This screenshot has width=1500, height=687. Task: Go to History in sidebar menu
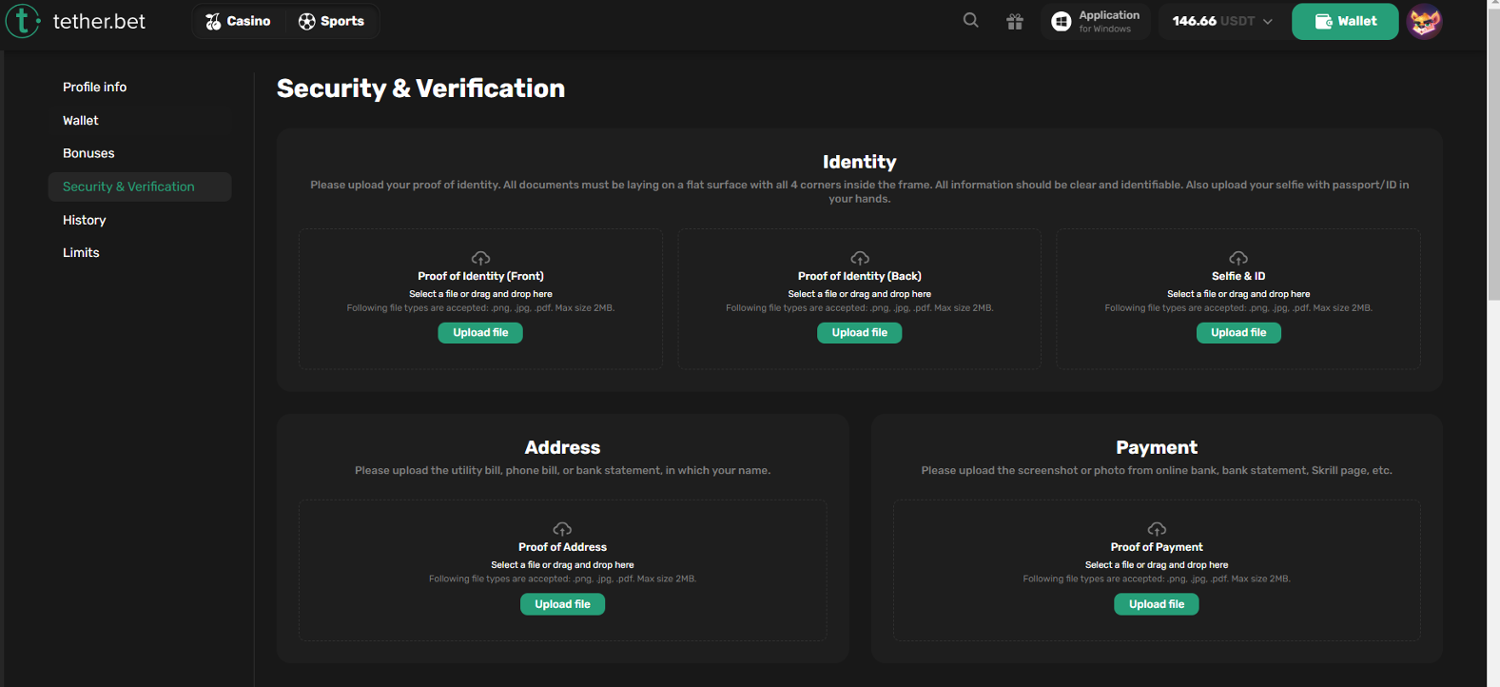[x=84, y=220]
